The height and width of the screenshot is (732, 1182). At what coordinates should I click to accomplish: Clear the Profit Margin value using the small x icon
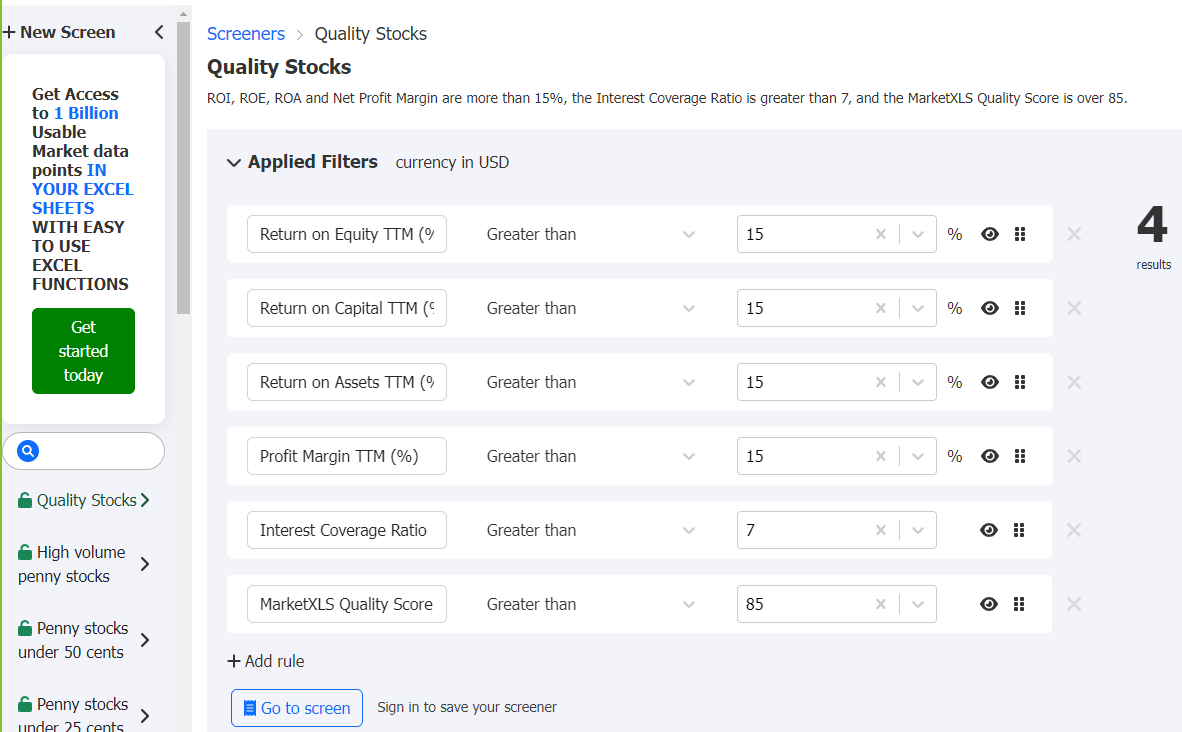pos(880,456)
